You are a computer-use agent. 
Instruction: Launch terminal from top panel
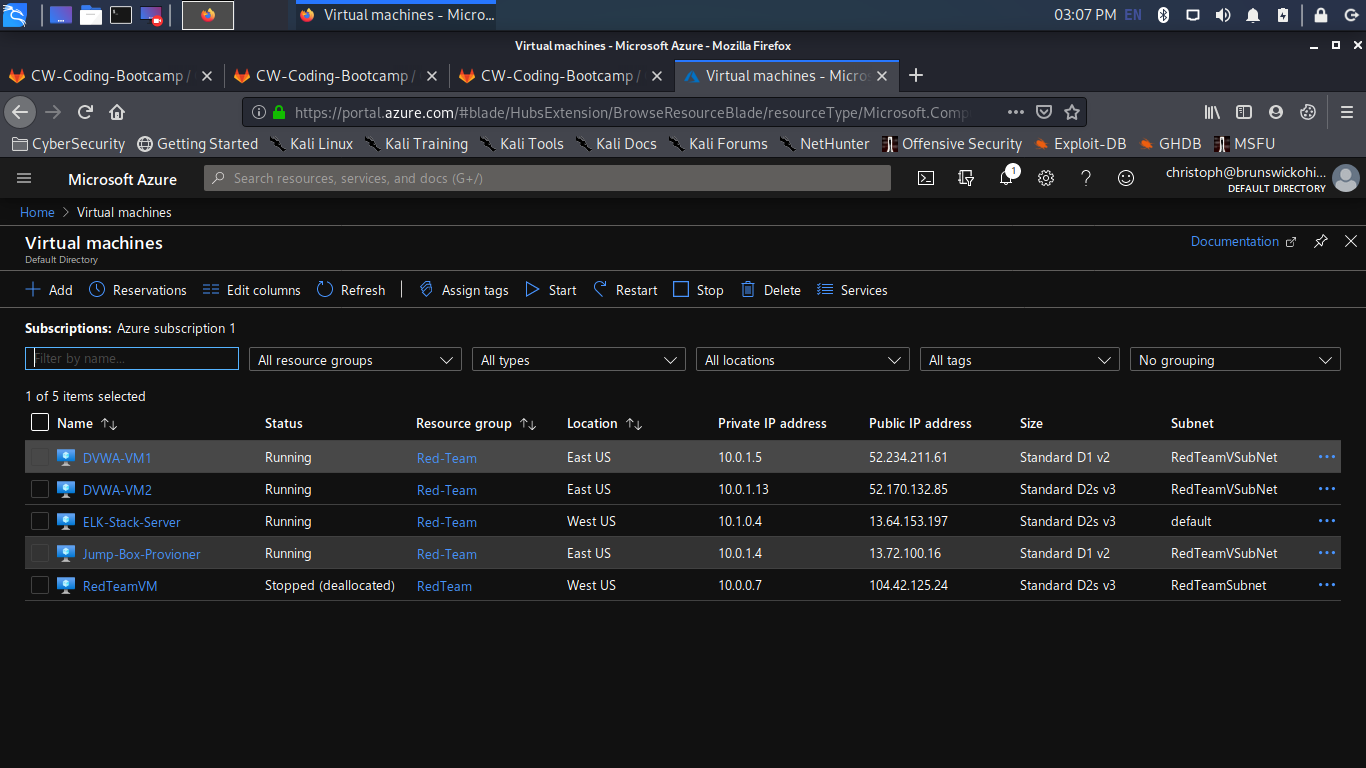pyautogui.click(x=121, y=14)
